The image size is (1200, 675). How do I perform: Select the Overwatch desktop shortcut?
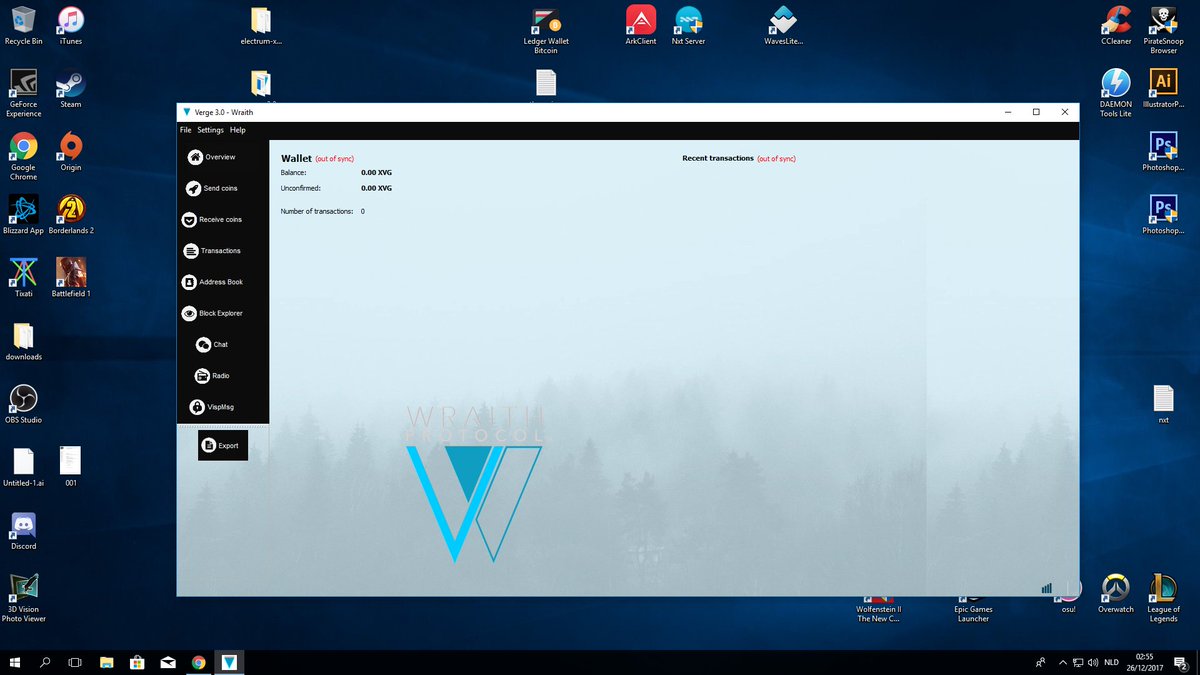pos(1116,593)
